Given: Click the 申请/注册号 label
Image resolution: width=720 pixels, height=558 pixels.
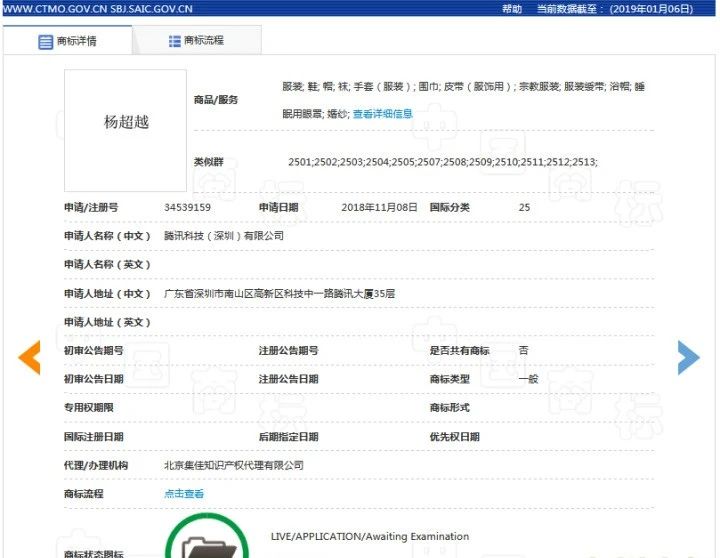Looking at the screenshot, I should pos(91,207).
